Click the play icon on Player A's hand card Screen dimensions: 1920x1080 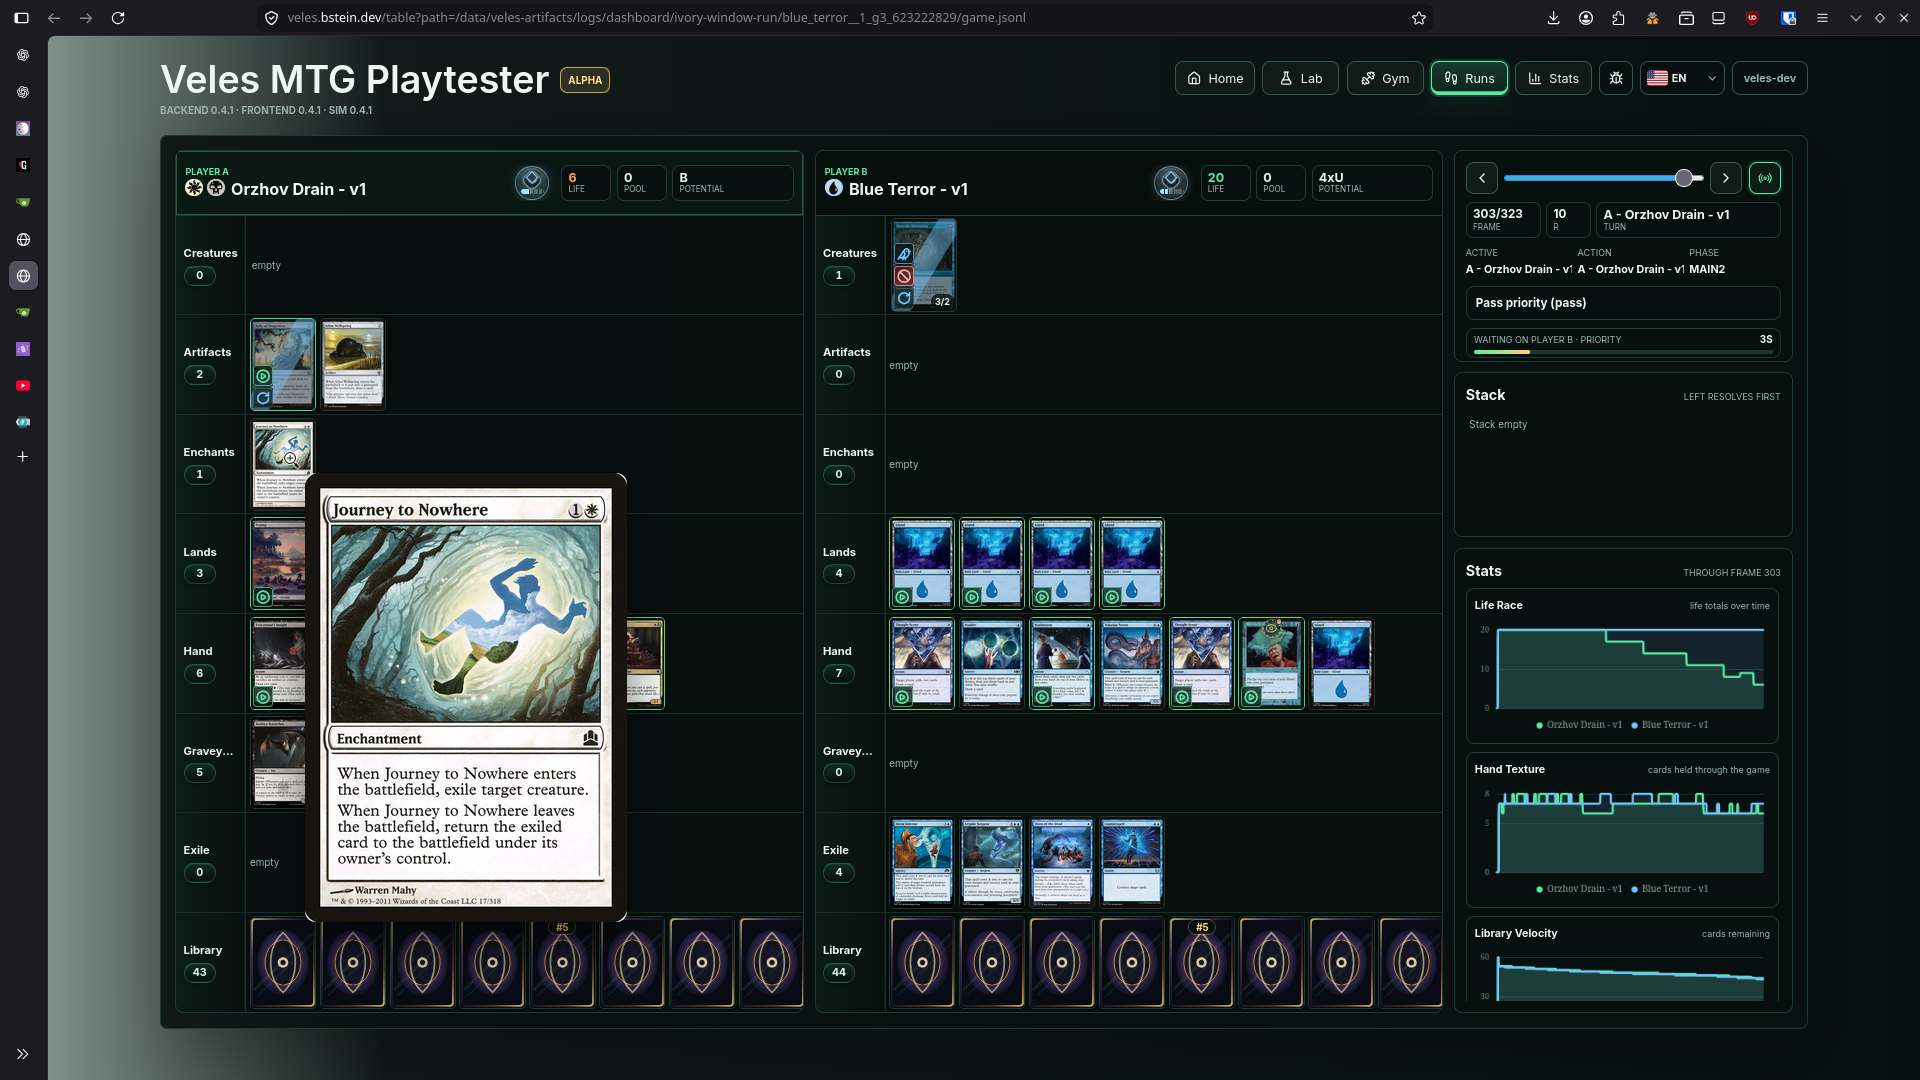(263, 697)
